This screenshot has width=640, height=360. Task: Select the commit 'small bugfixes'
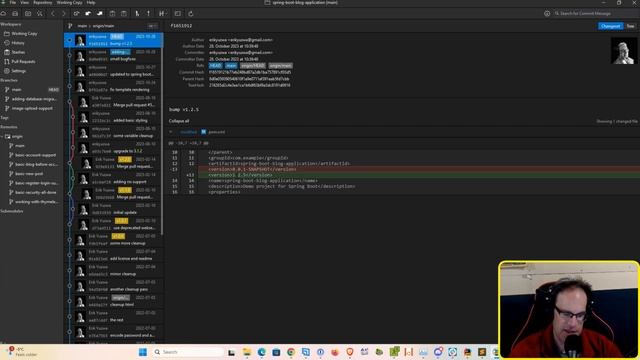[x=113, y=56]
